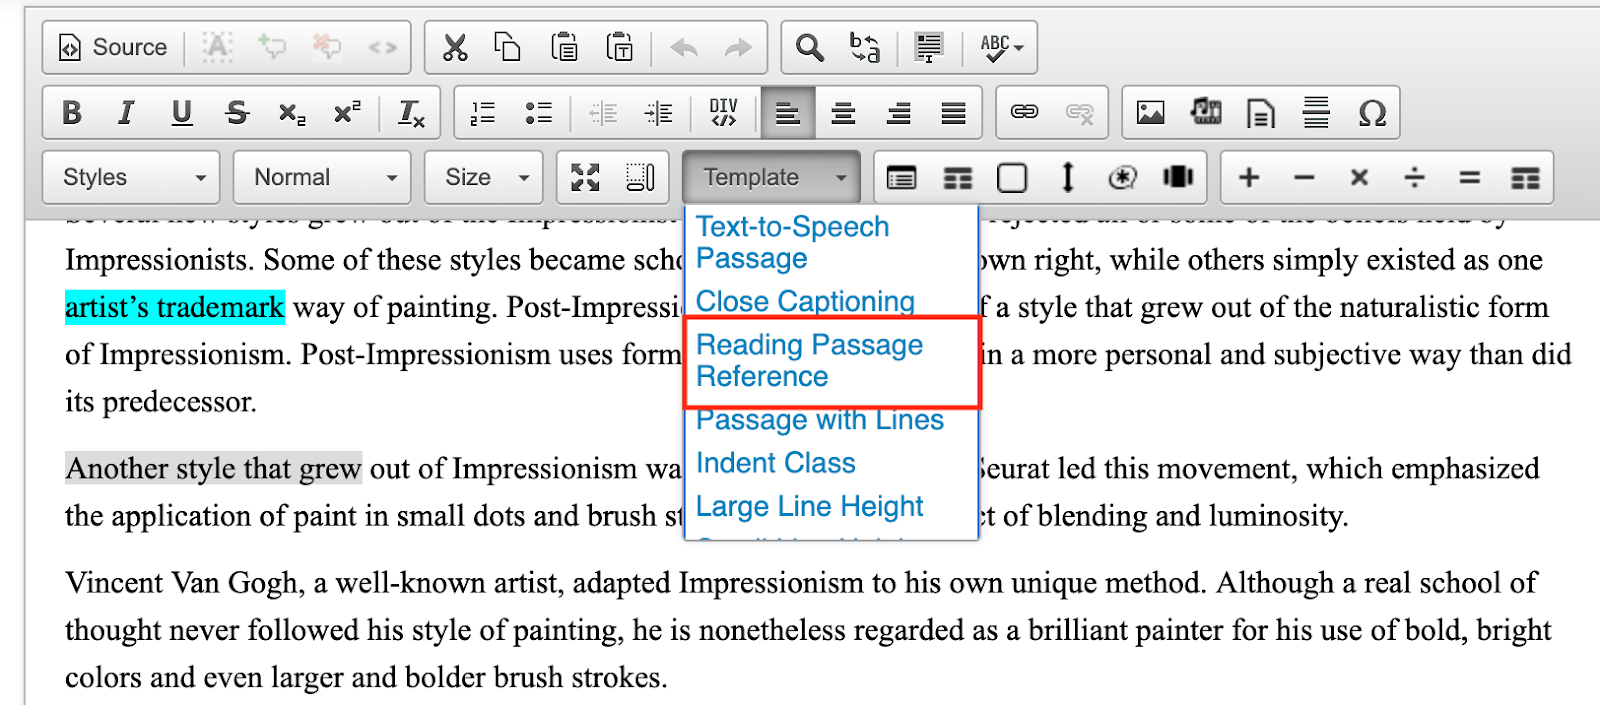Cut the selected text with scissors icon

[455, 47]
